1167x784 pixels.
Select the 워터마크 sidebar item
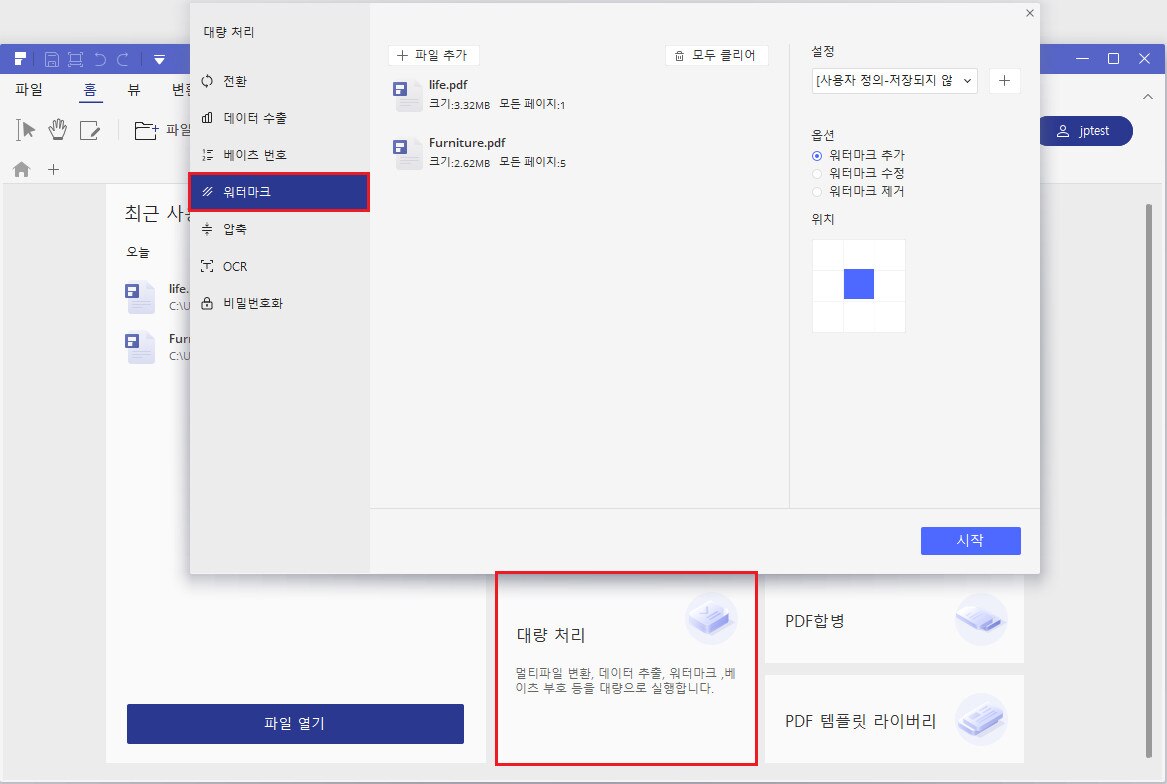point(279,192)
